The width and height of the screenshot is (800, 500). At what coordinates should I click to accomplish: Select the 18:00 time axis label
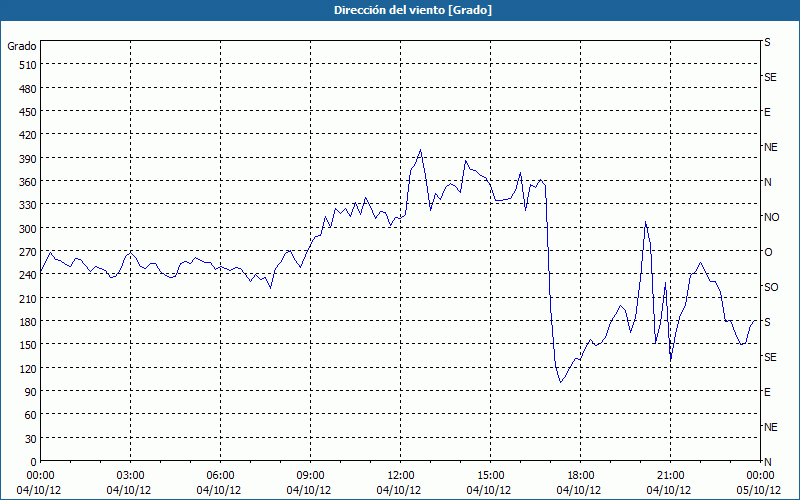point(581,476)
